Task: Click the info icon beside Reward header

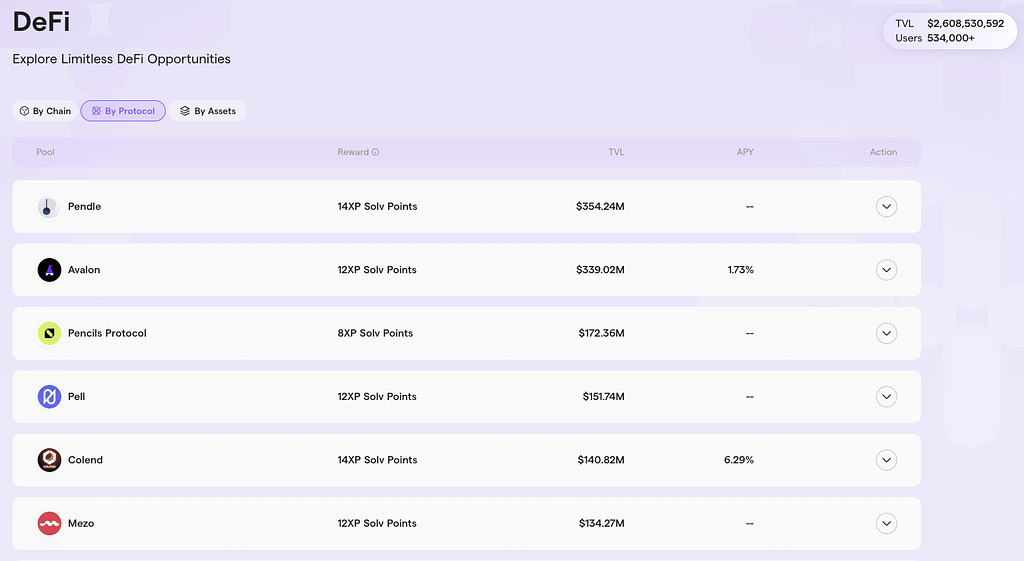Action: point(376,153)
